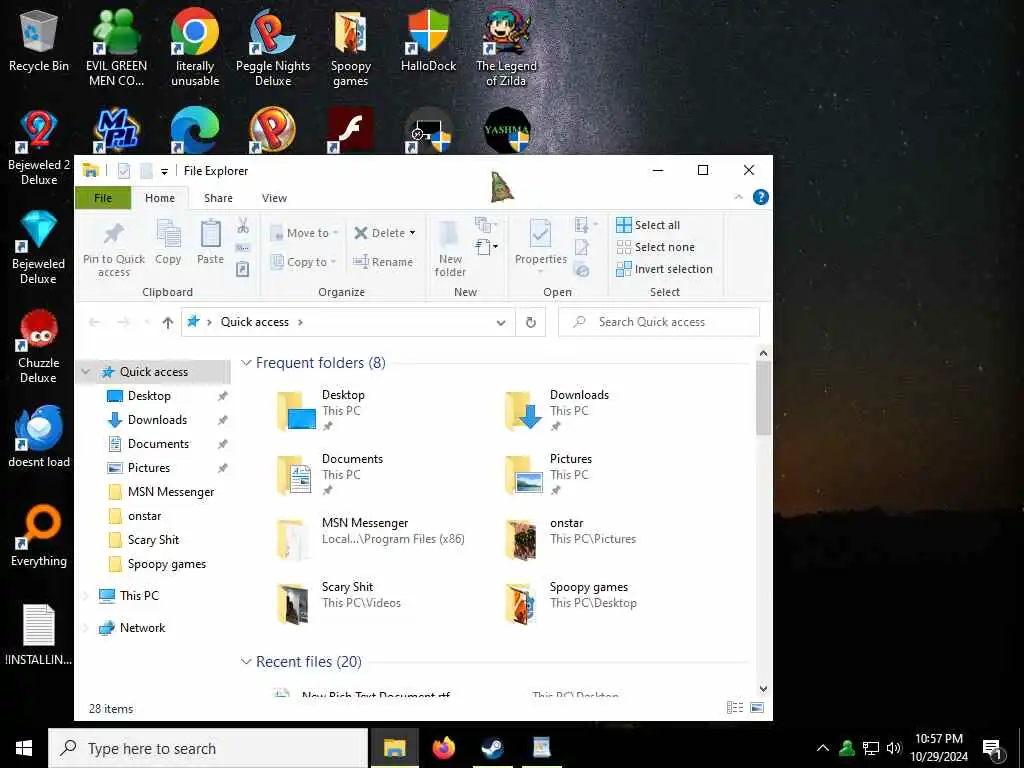Click Invert selection in ribbon
Viewport: 1024px width, 768px height.
click(664, 269)
